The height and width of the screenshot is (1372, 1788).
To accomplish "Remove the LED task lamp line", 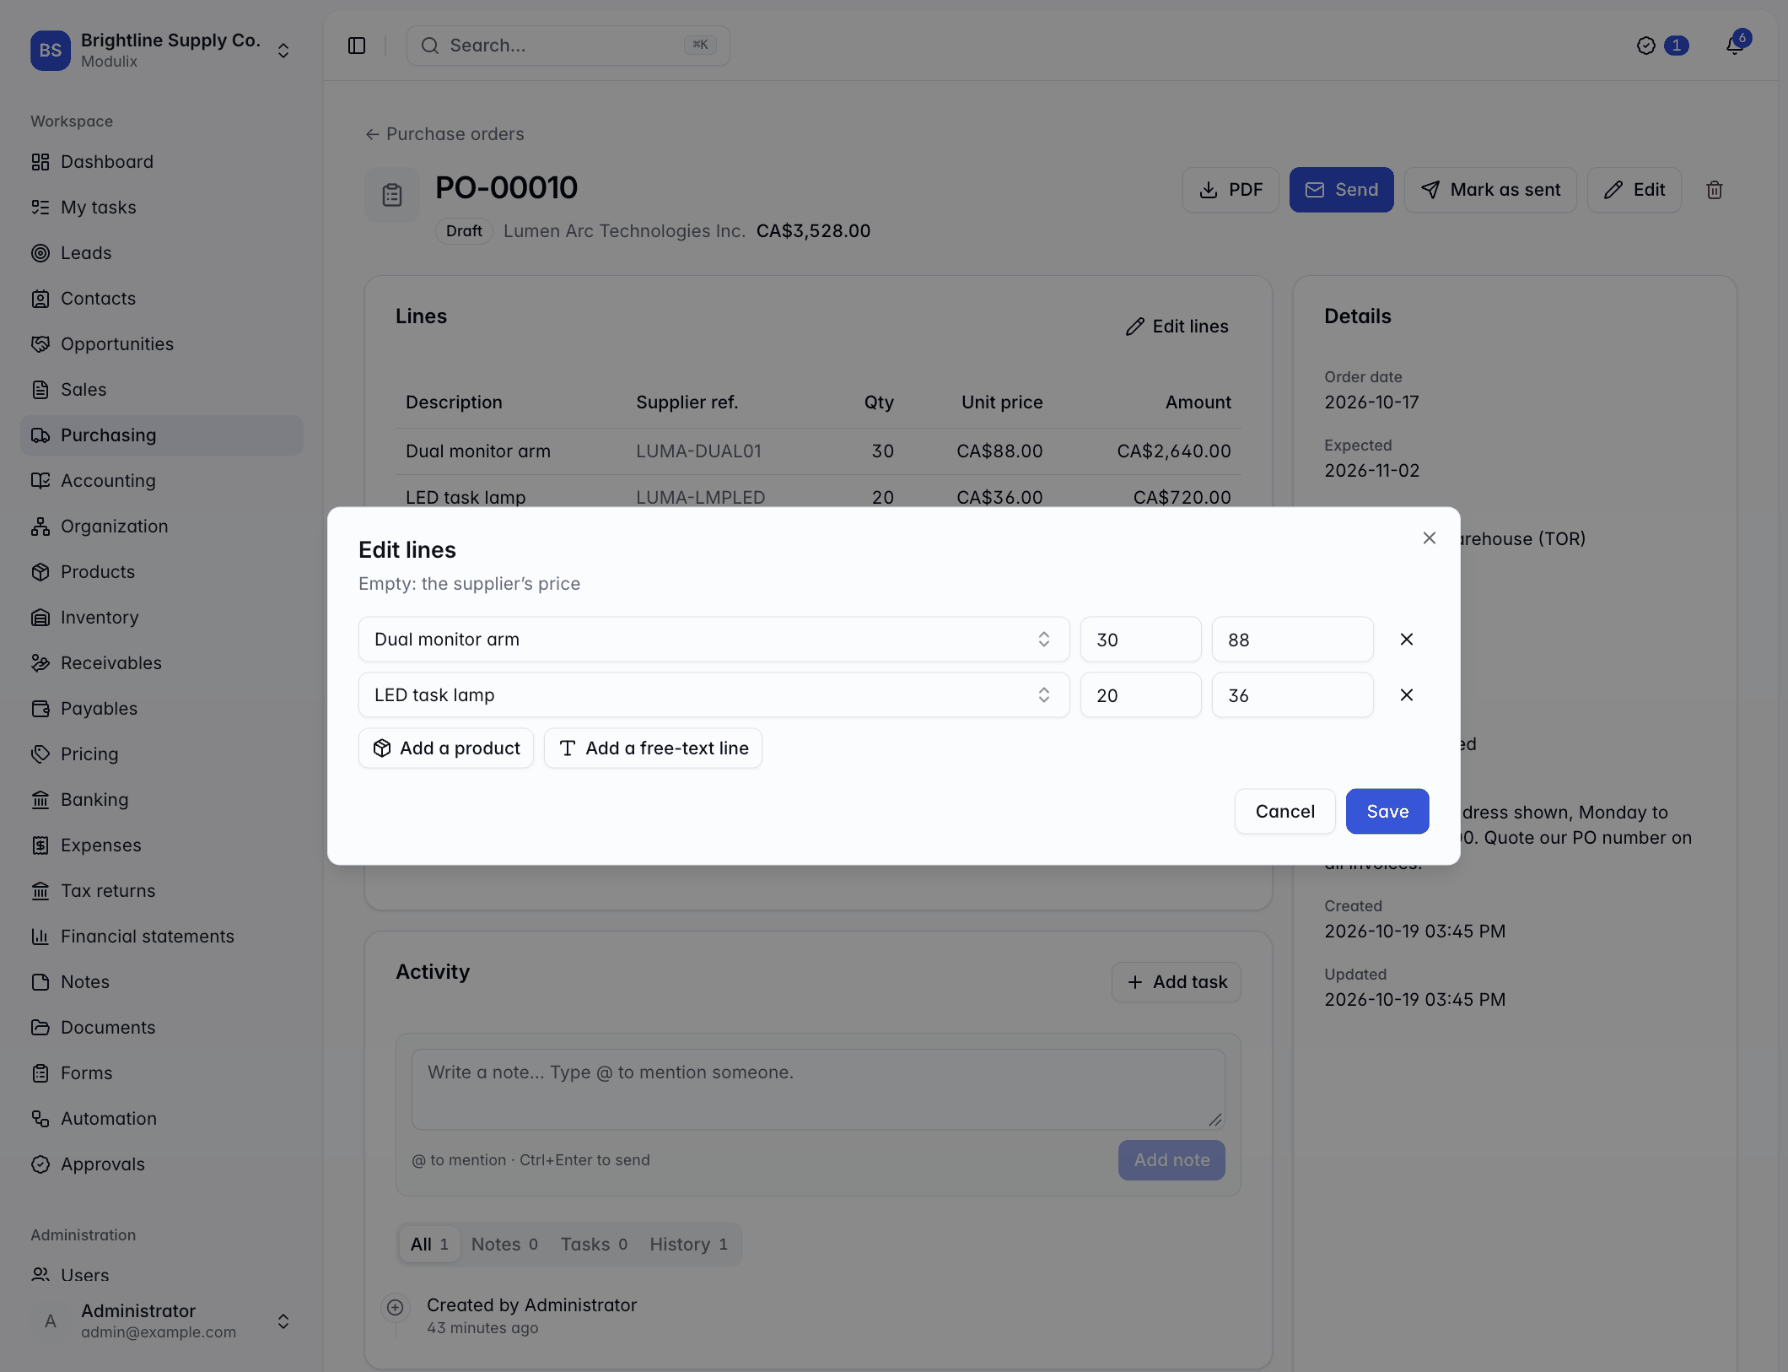I will point(1406,695).
